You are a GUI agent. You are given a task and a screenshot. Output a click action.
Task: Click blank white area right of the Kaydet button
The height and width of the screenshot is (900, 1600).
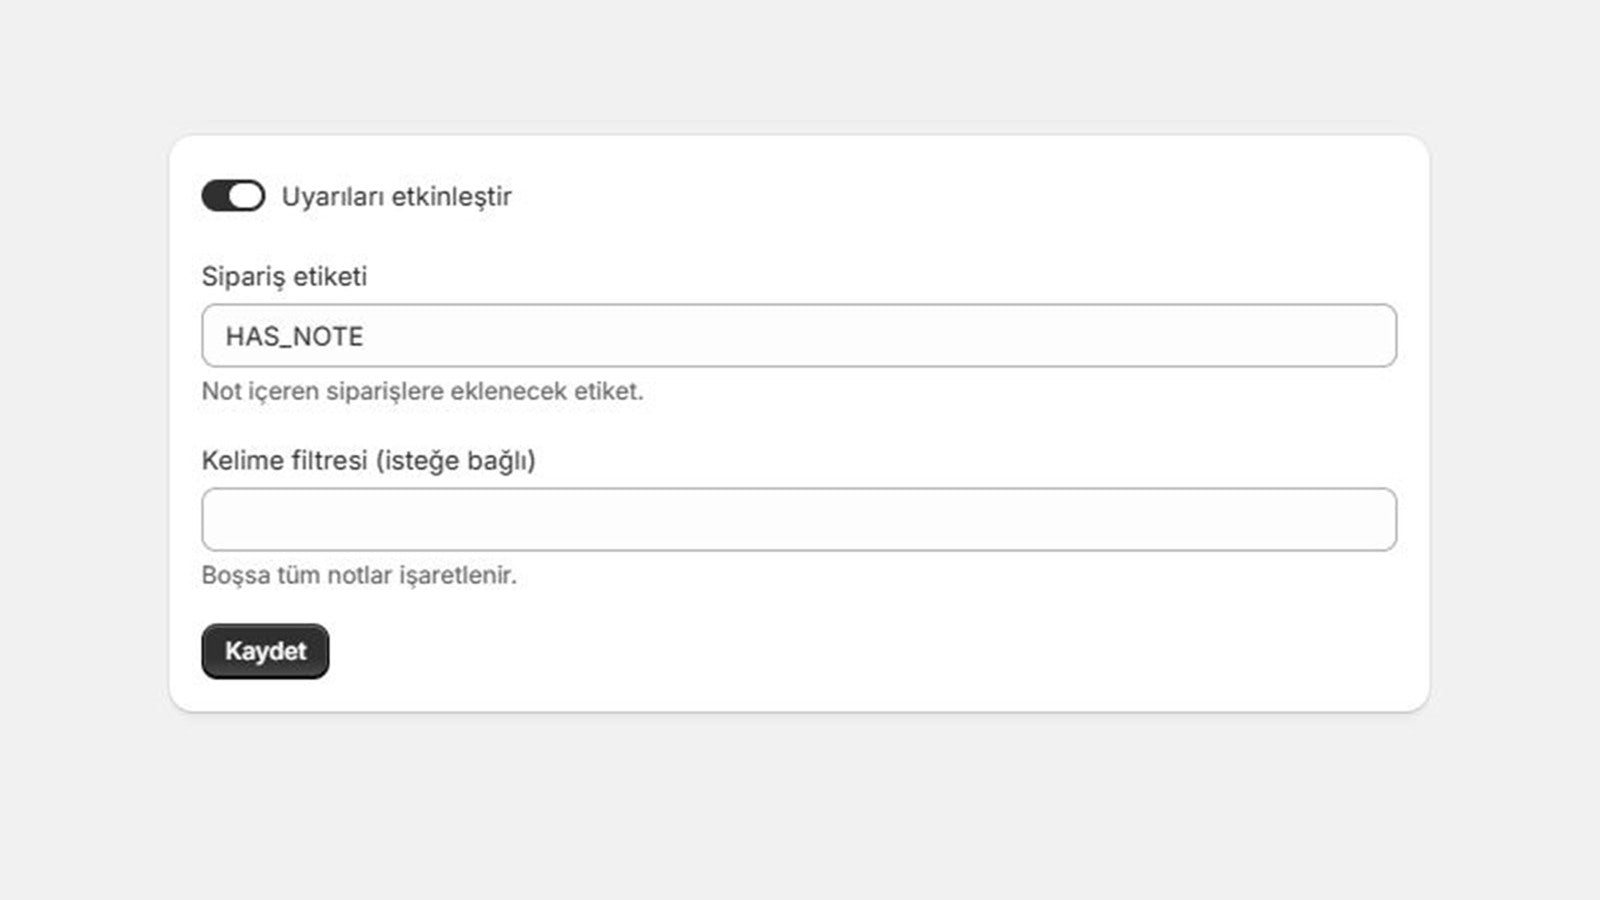tap(800, 651)
